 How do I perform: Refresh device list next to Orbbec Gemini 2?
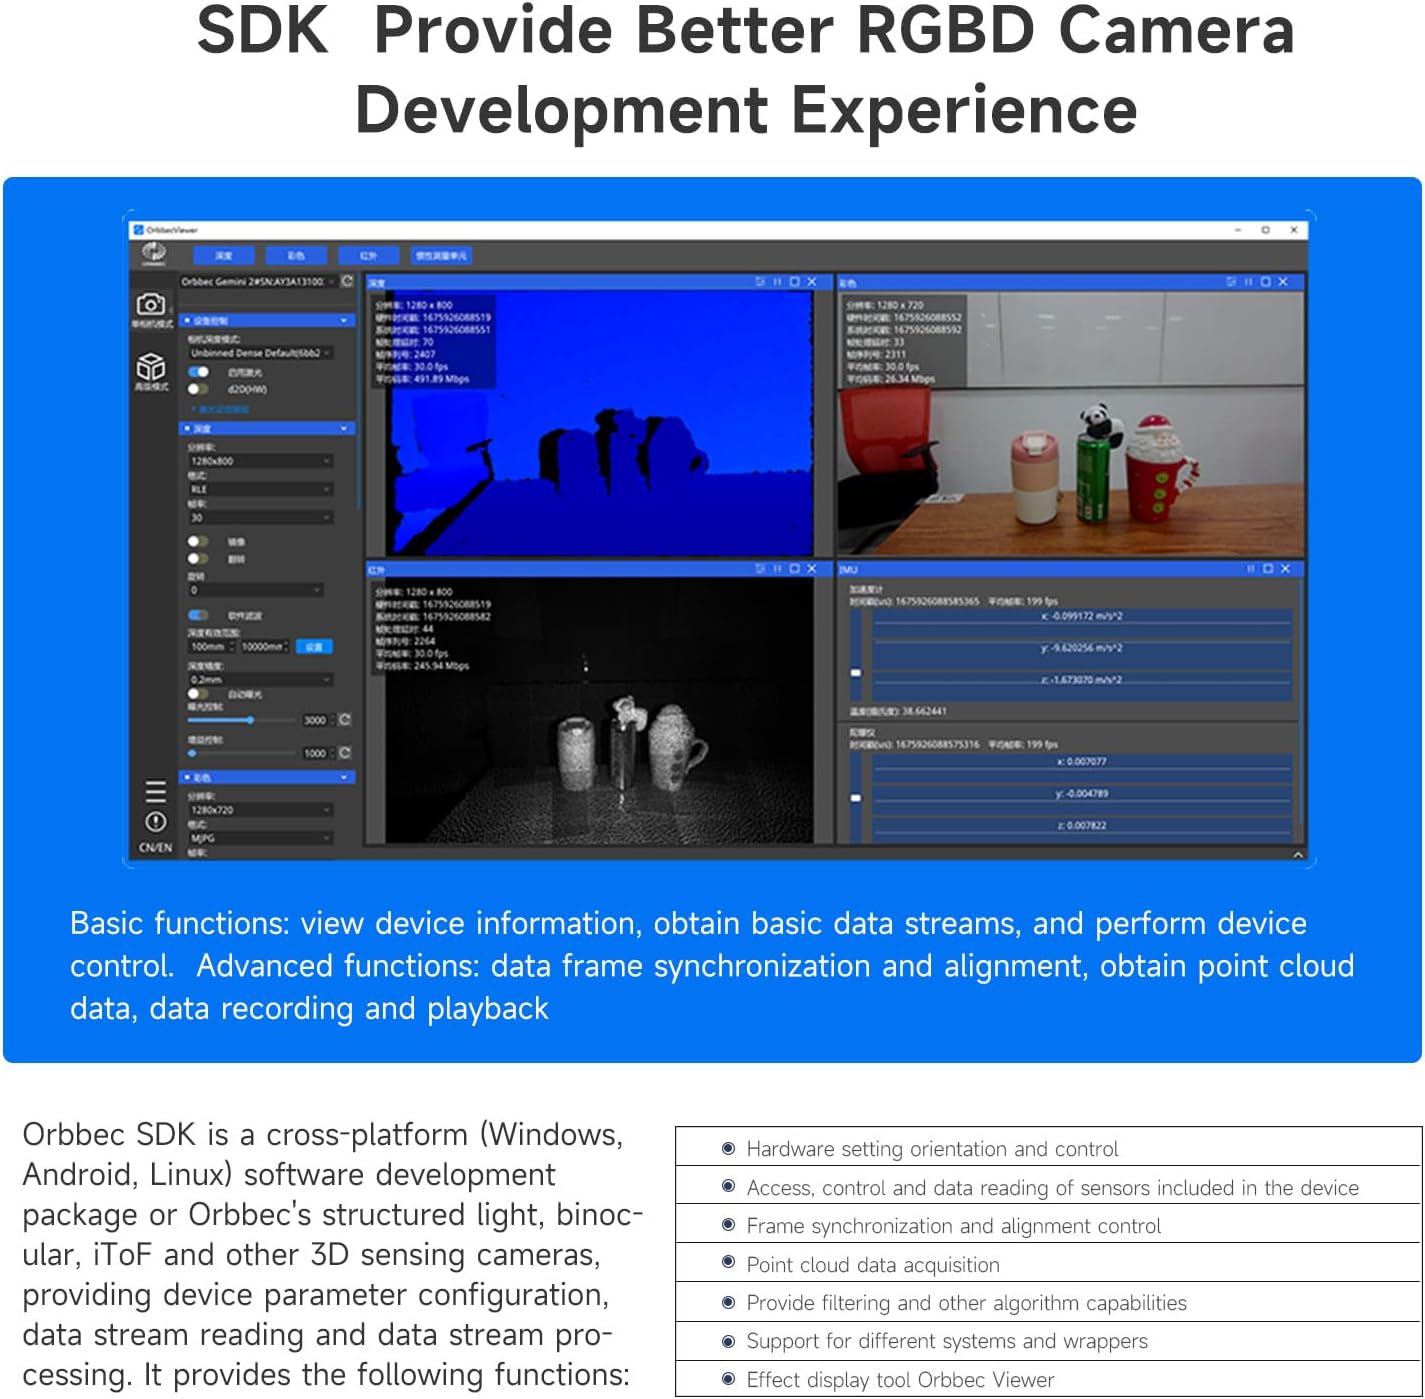pos(346,282)
